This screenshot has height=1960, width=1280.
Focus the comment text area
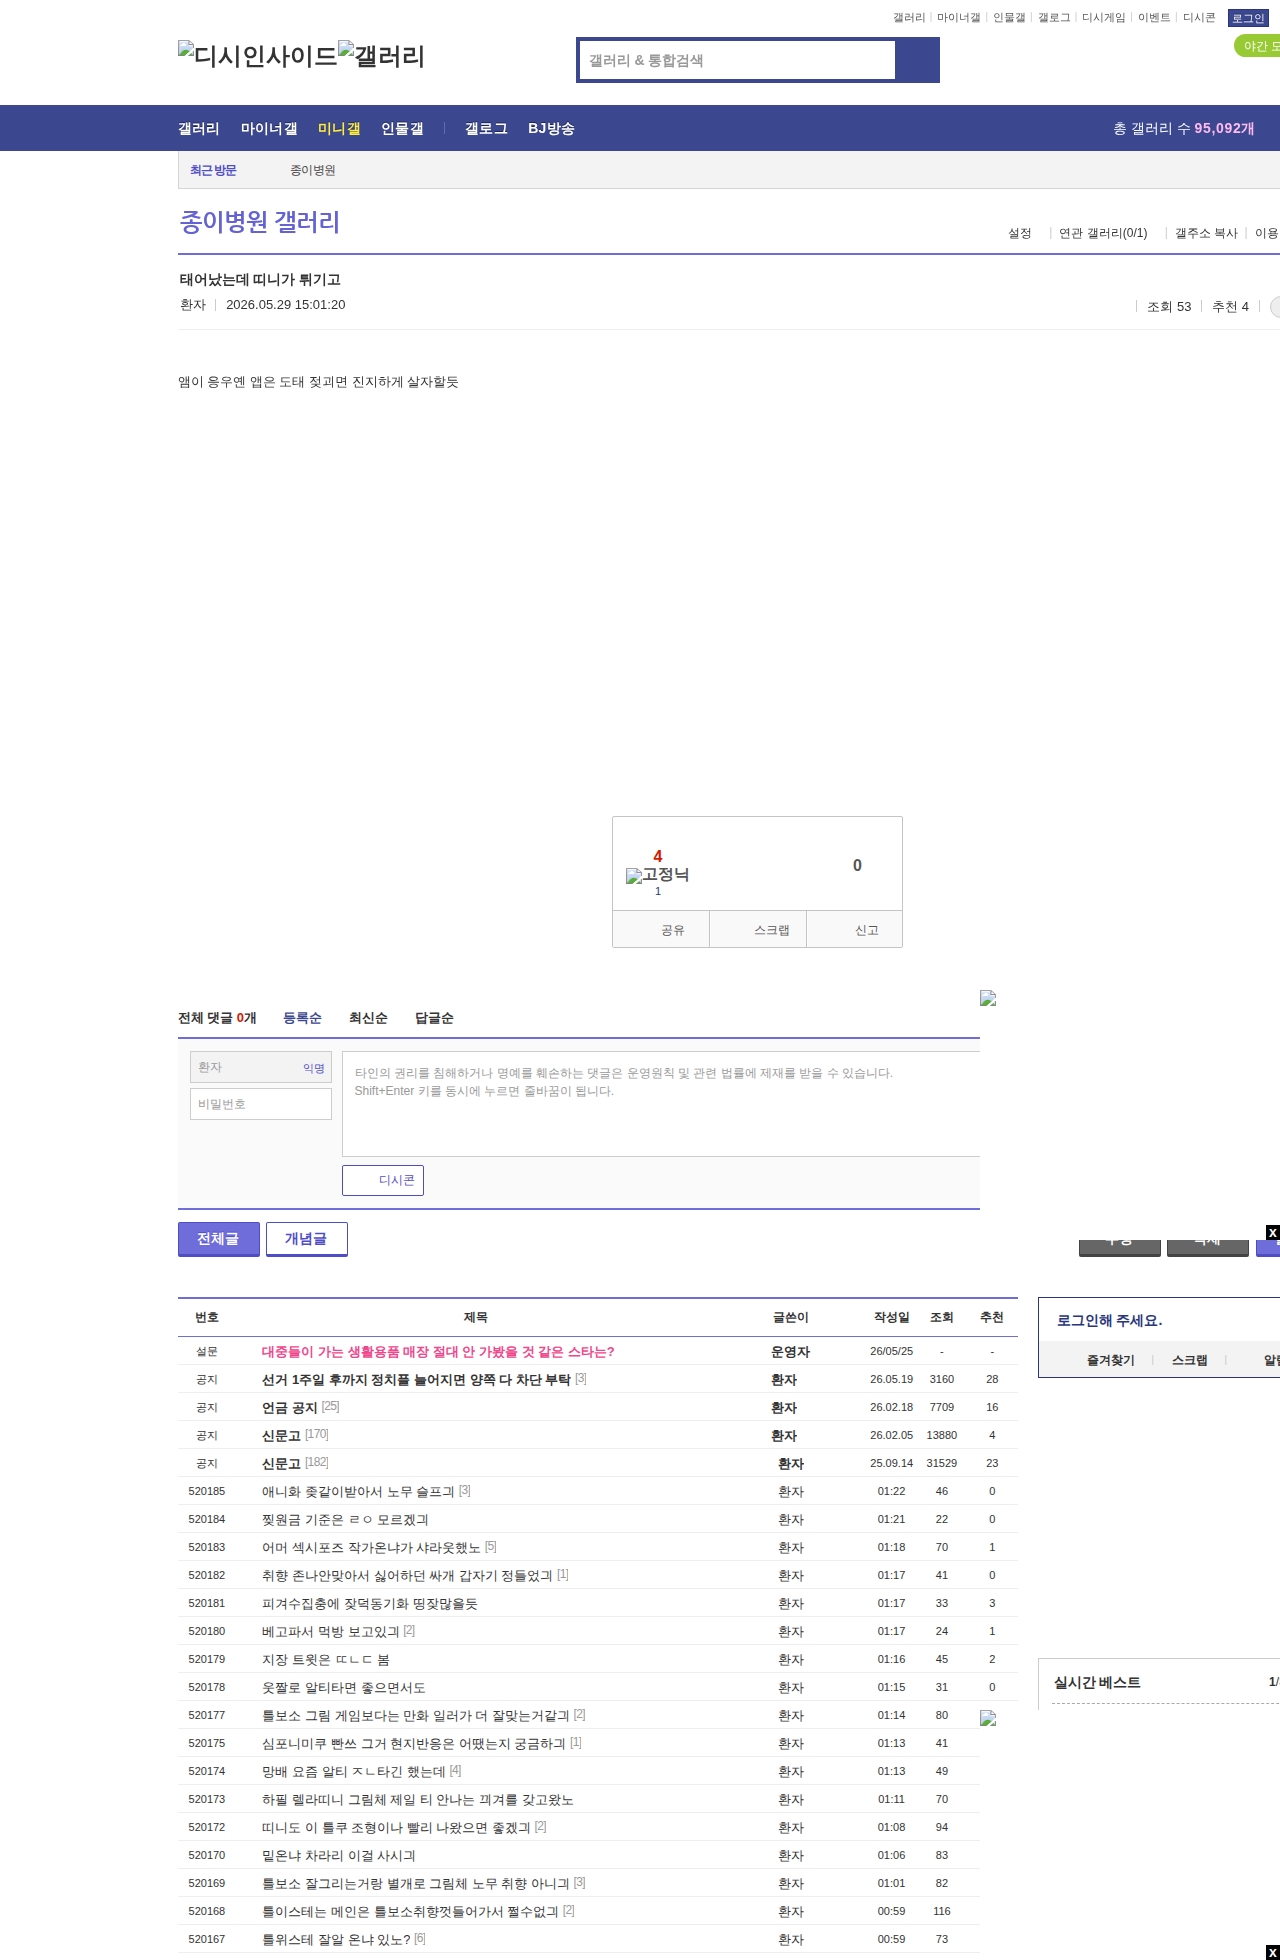(661, 1104)
